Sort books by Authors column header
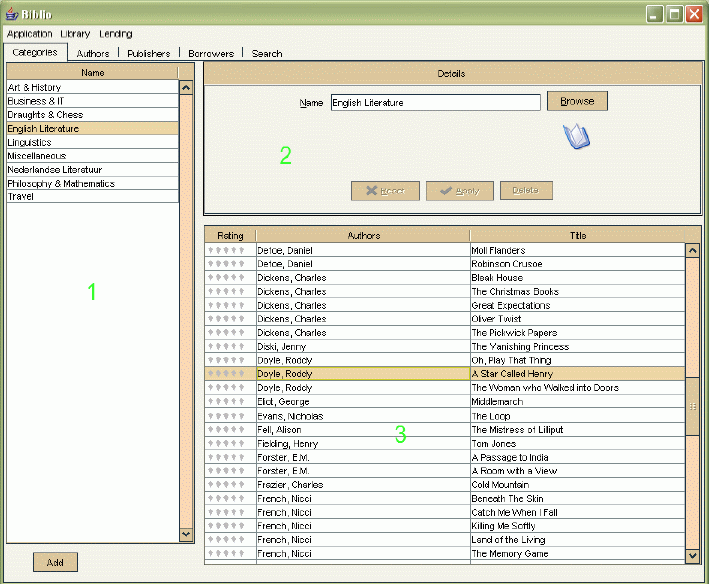710x584 pixels. (x=363, y=235)
